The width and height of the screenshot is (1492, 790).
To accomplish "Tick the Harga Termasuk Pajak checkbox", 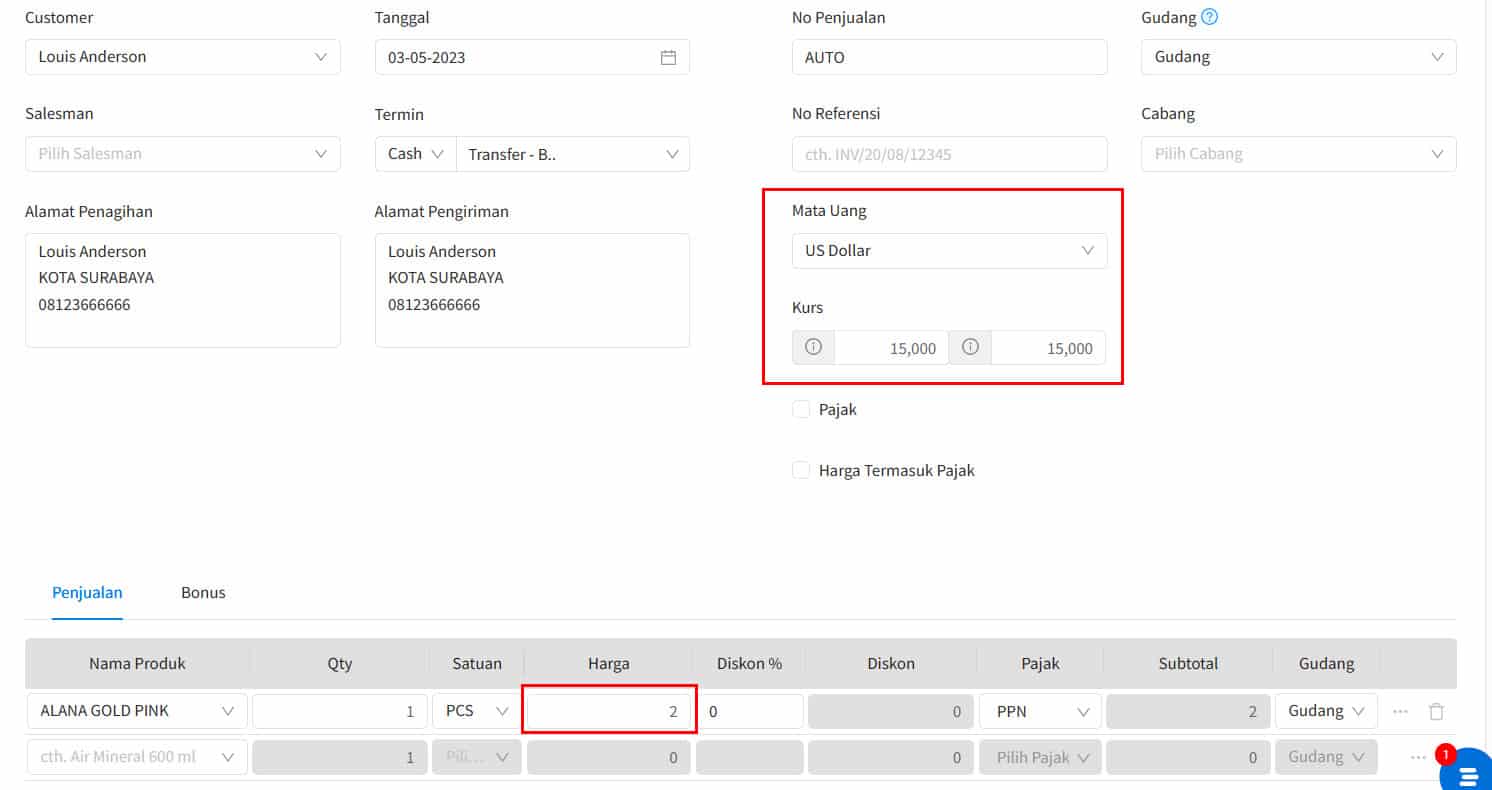I will (801, 470).
